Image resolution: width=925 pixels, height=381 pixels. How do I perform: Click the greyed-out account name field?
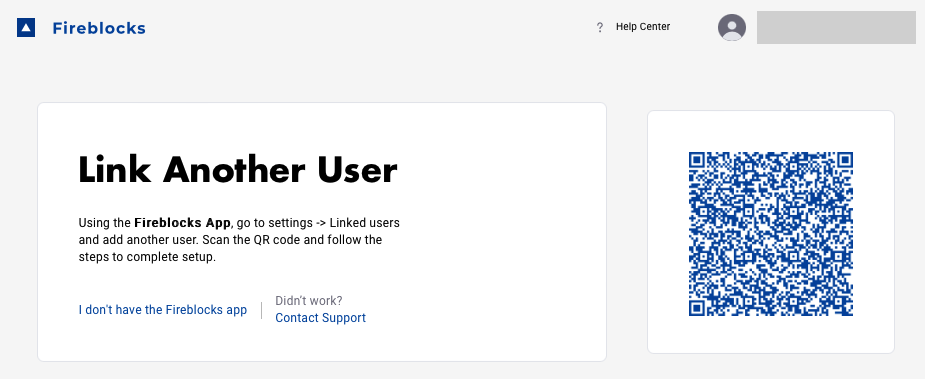coord(837,27)
